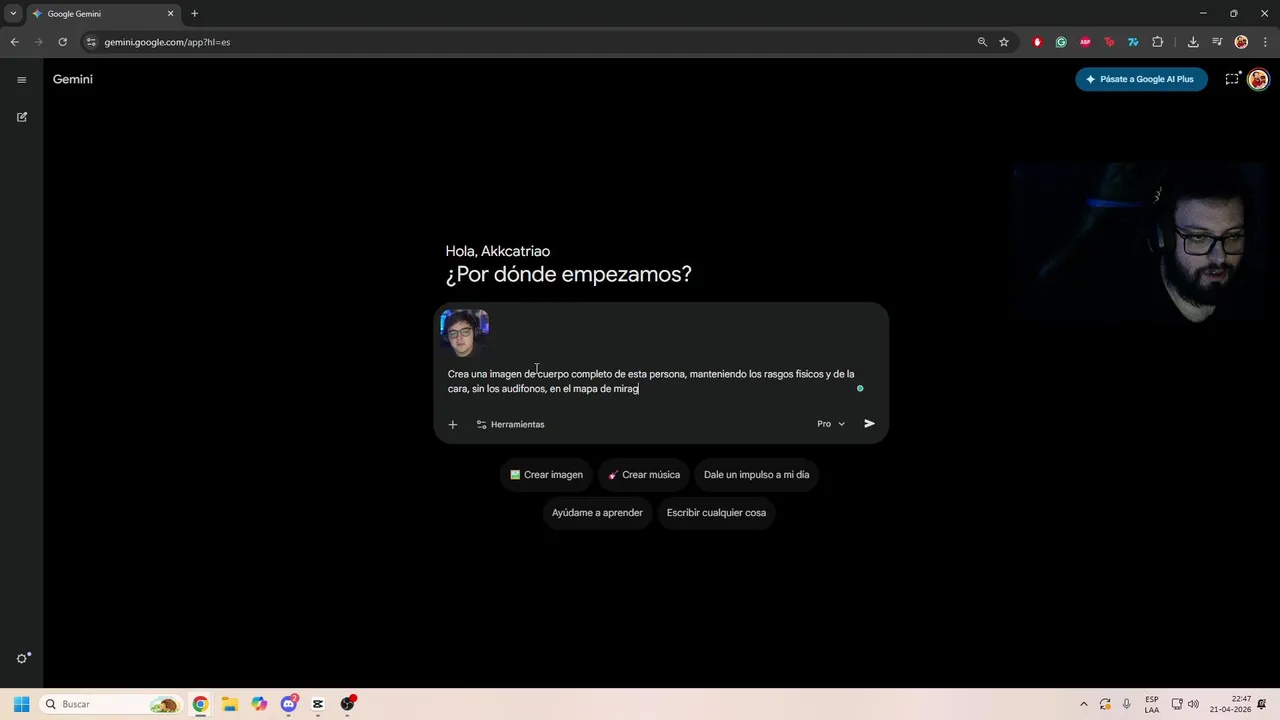
Task: Add files with the plus icon
Action: click(452, 424)
